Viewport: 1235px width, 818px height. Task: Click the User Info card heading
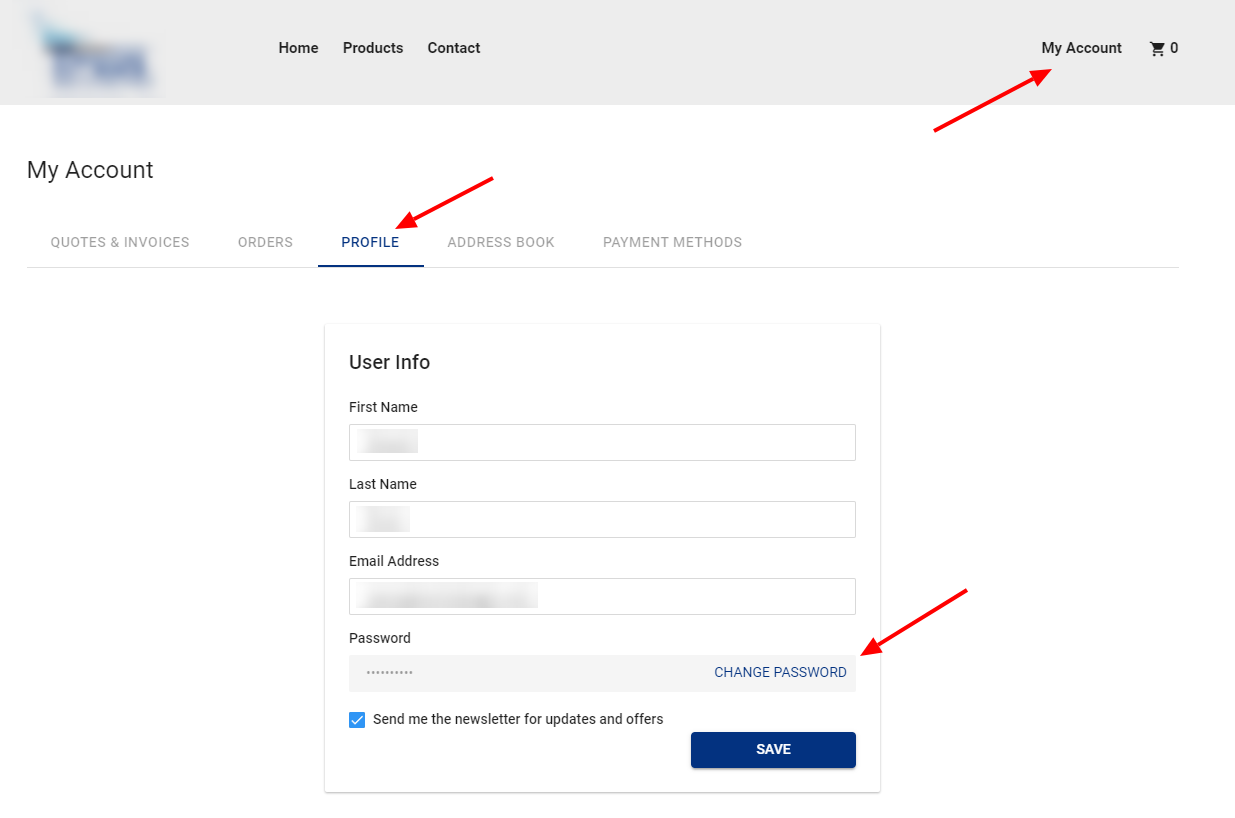389,362
